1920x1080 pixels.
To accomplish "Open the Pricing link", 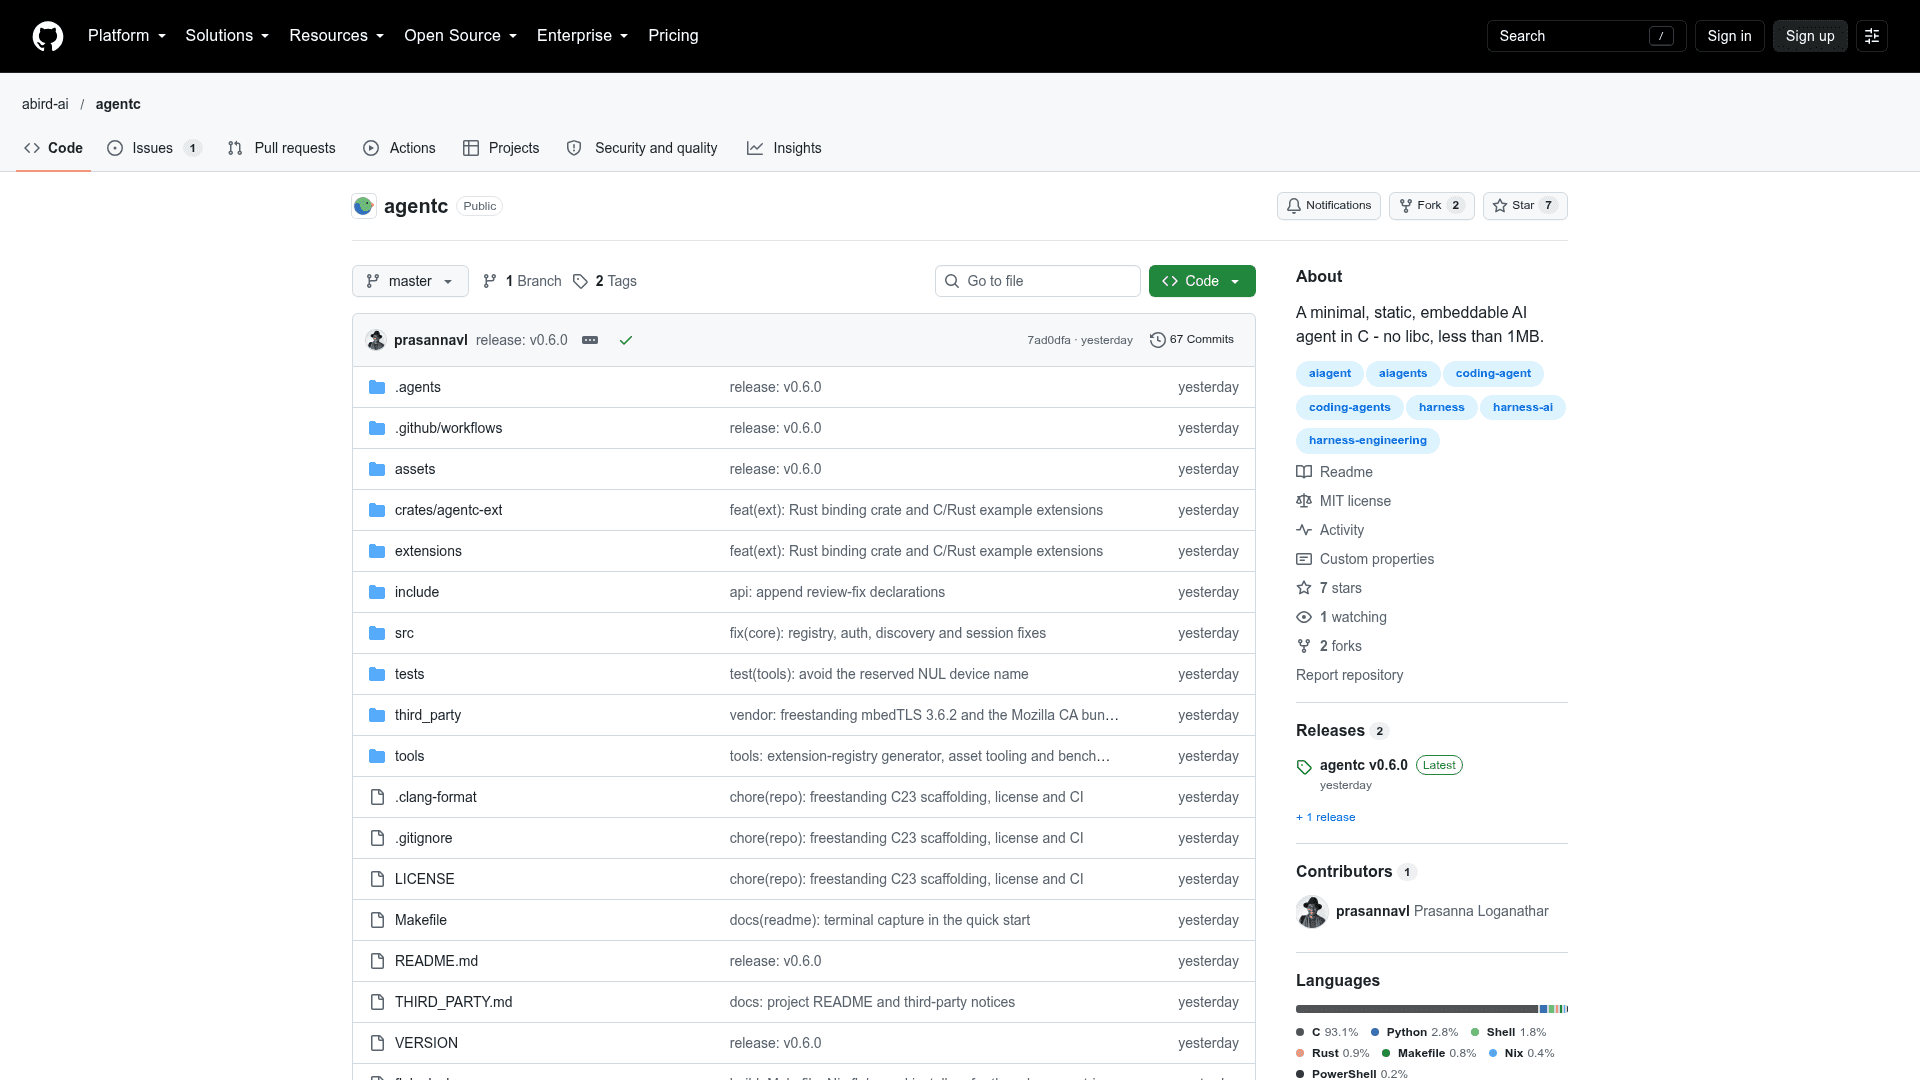I will [673, 36].
